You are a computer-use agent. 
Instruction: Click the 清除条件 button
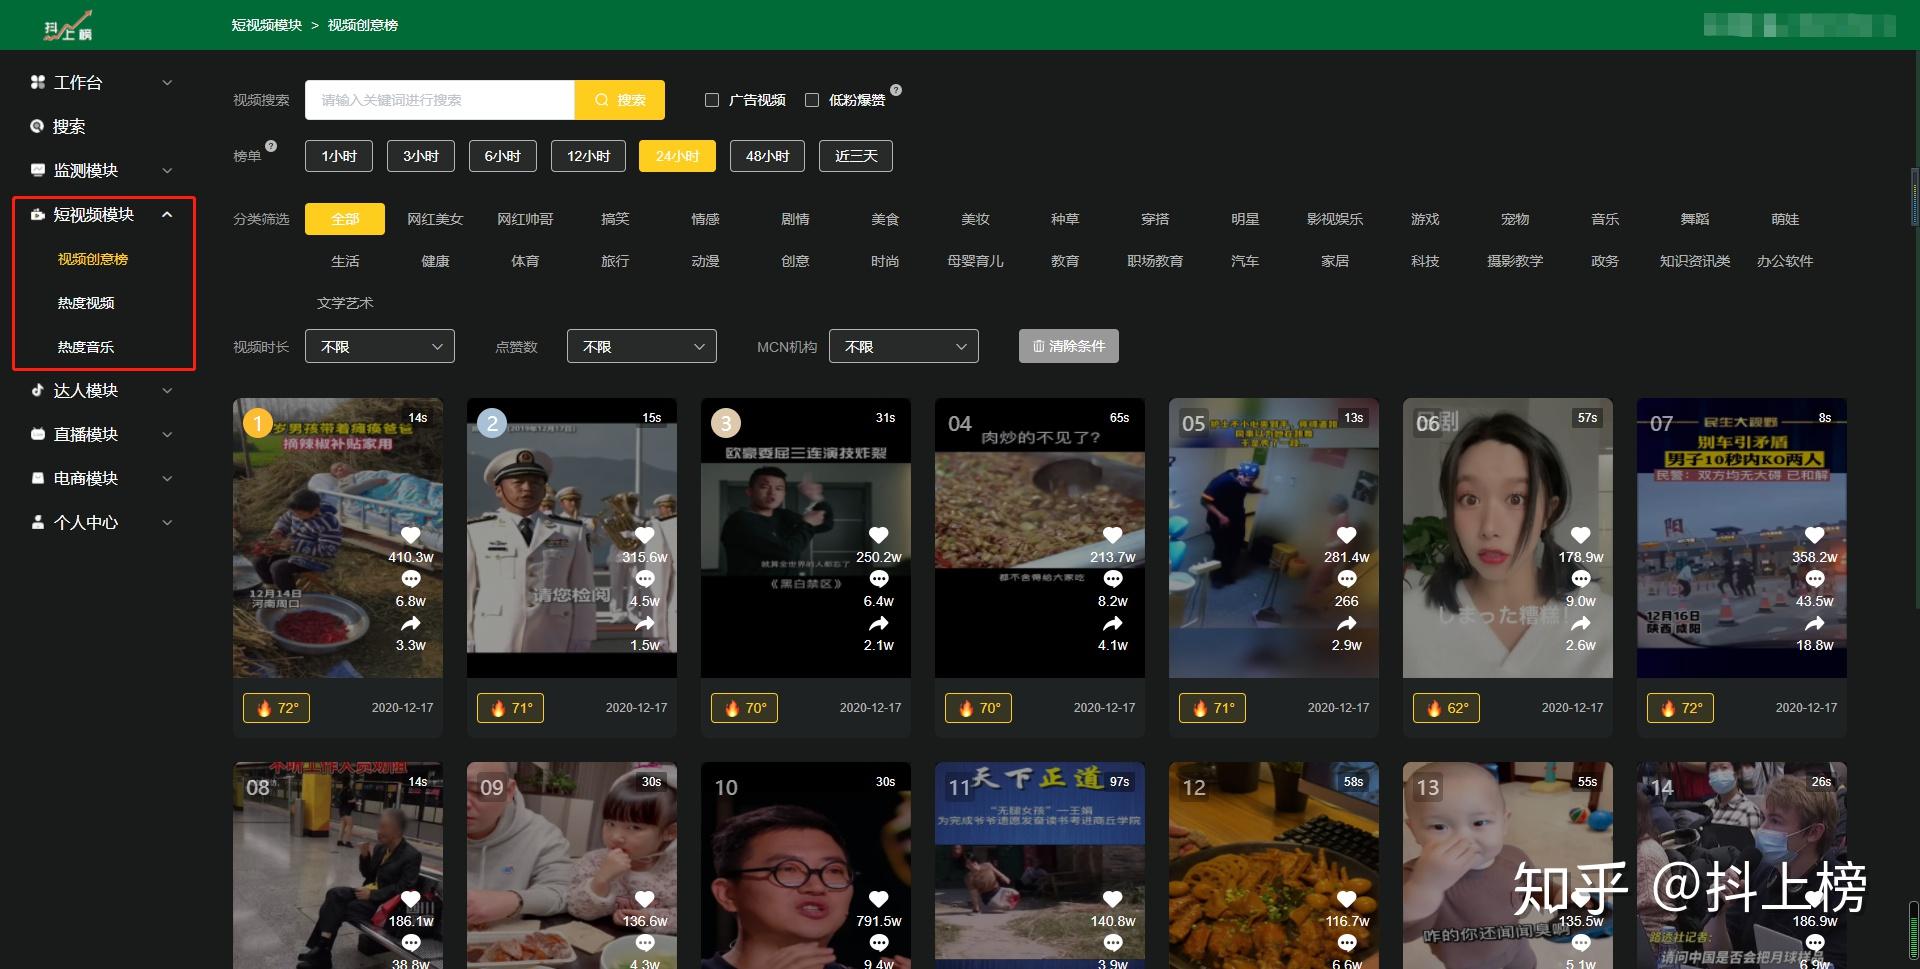[1069, 346]
